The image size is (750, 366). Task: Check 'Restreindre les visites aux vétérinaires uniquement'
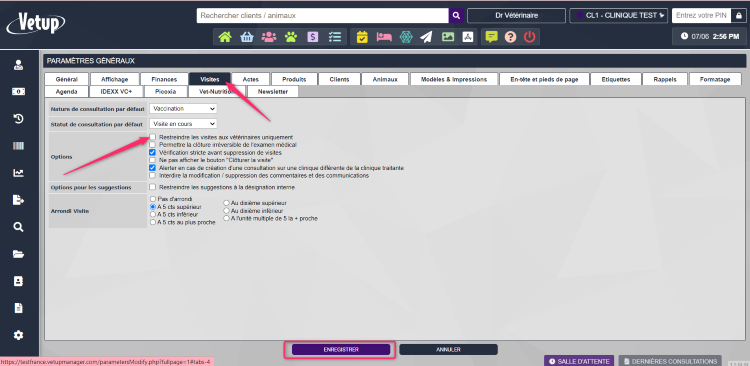click(153, 137)
